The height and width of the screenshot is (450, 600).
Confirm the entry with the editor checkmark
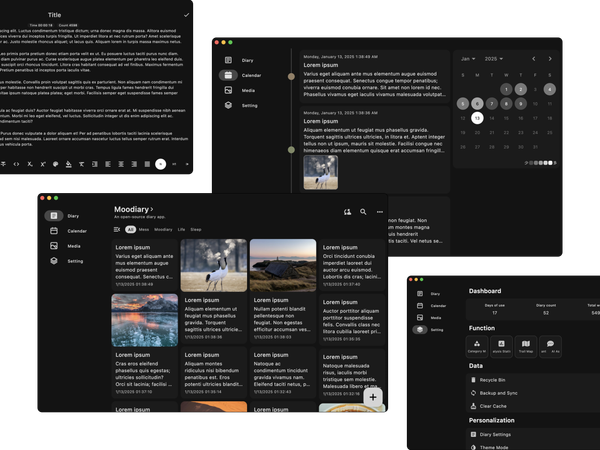[186, 15]
